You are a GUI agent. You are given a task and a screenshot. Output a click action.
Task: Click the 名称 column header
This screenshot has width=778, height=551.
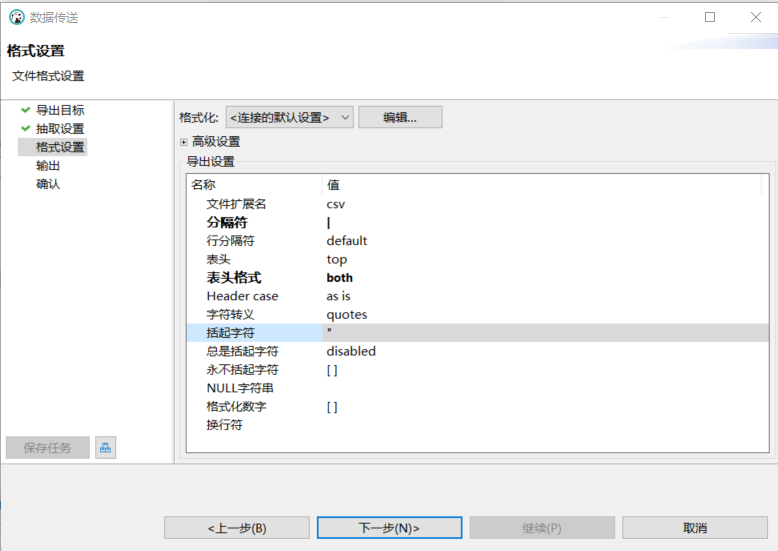(x=204, y=185)
